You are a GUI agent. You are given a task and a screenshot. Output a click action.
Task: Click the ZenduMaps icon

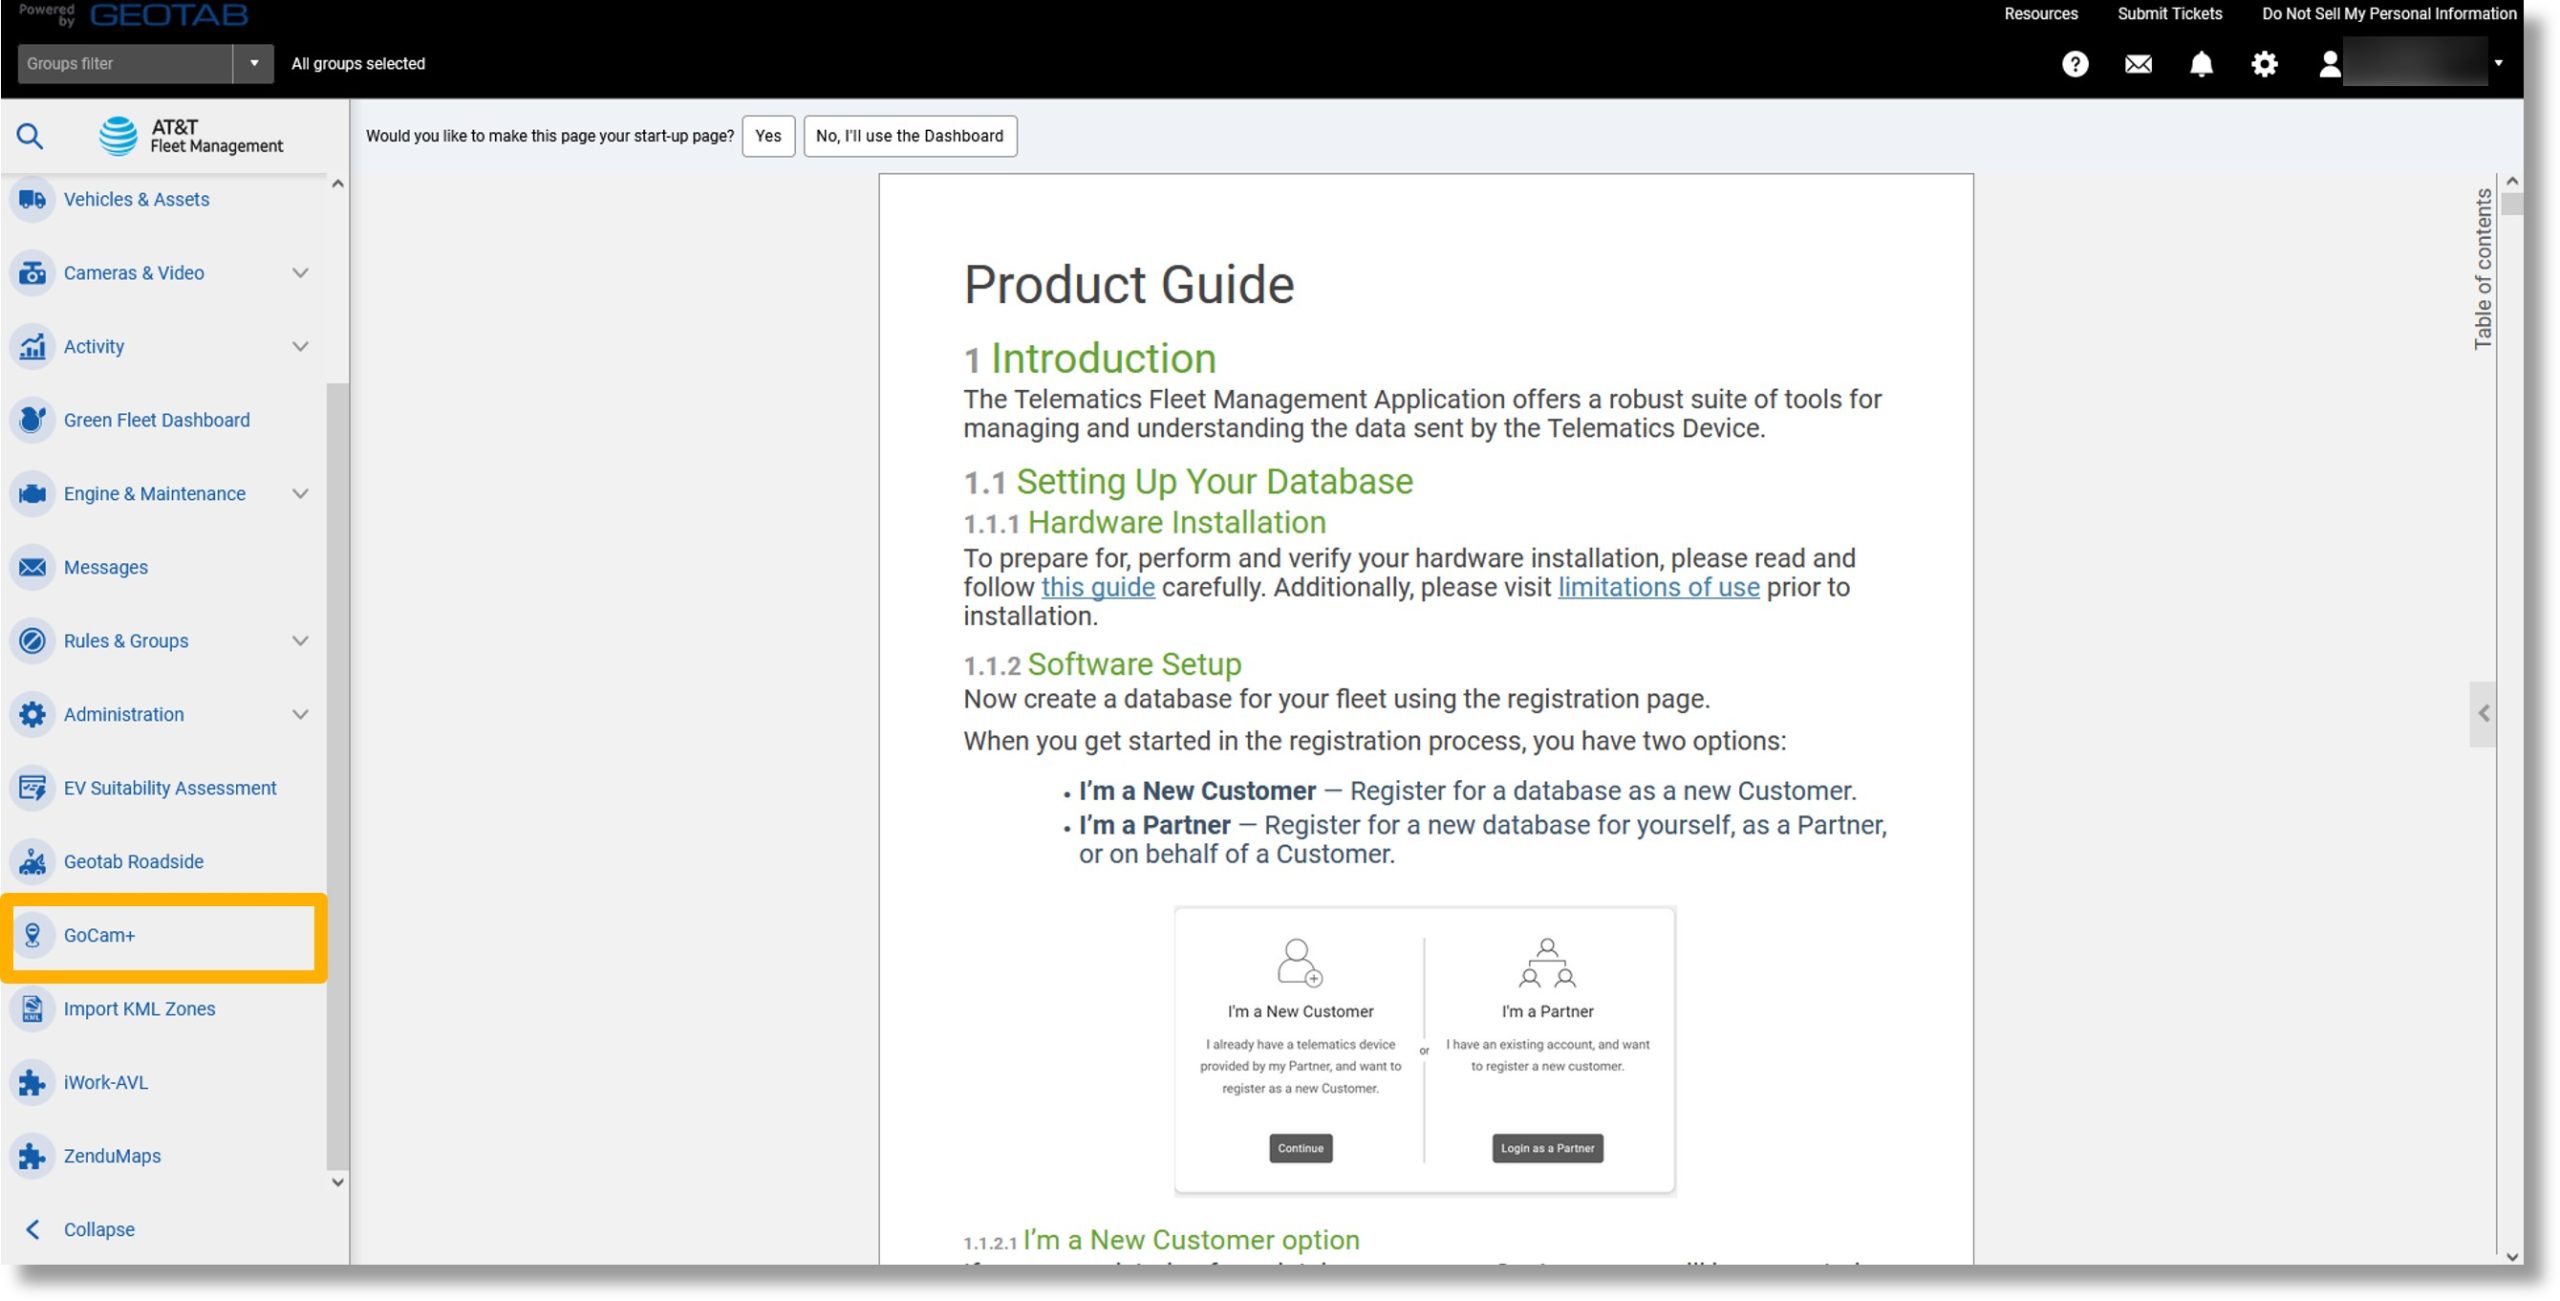(x=33, y=1157)
